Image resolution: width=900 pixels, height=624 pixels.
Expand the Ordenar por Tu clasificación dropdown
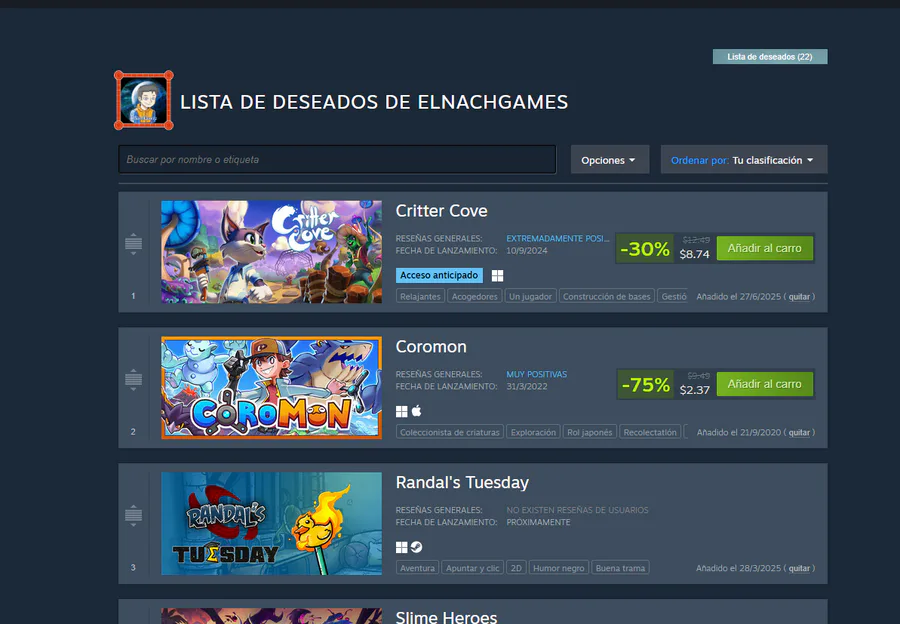click(744, 160)
